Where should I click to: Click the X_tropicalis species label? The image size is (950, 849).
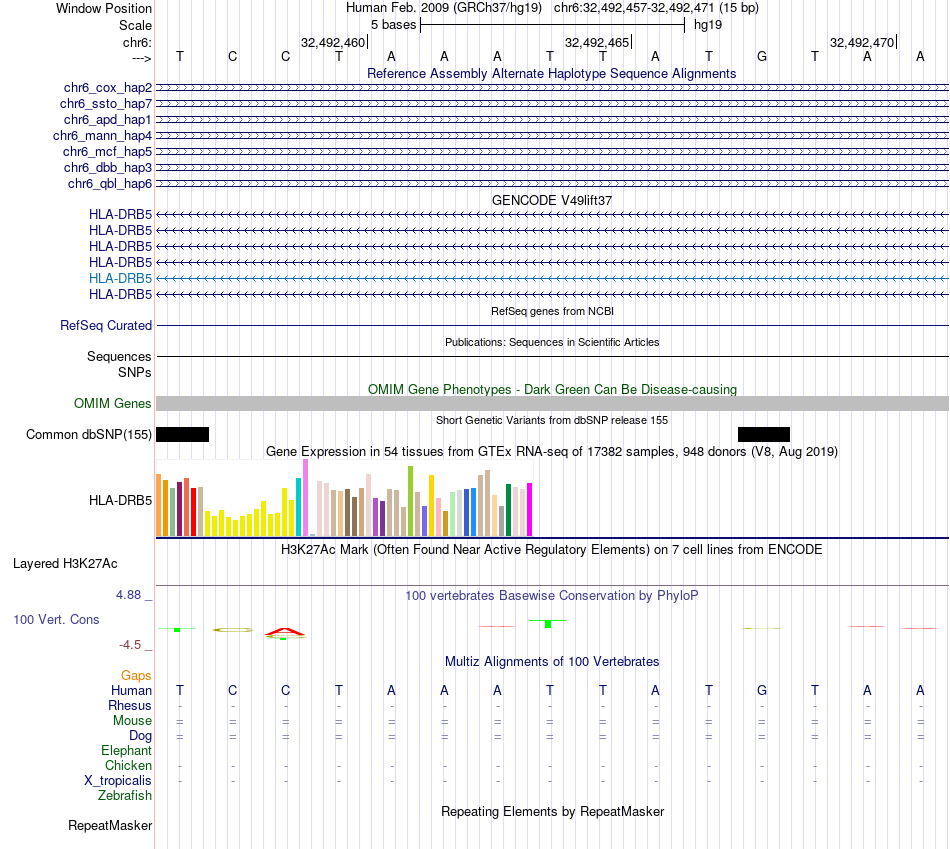(118, 781)
